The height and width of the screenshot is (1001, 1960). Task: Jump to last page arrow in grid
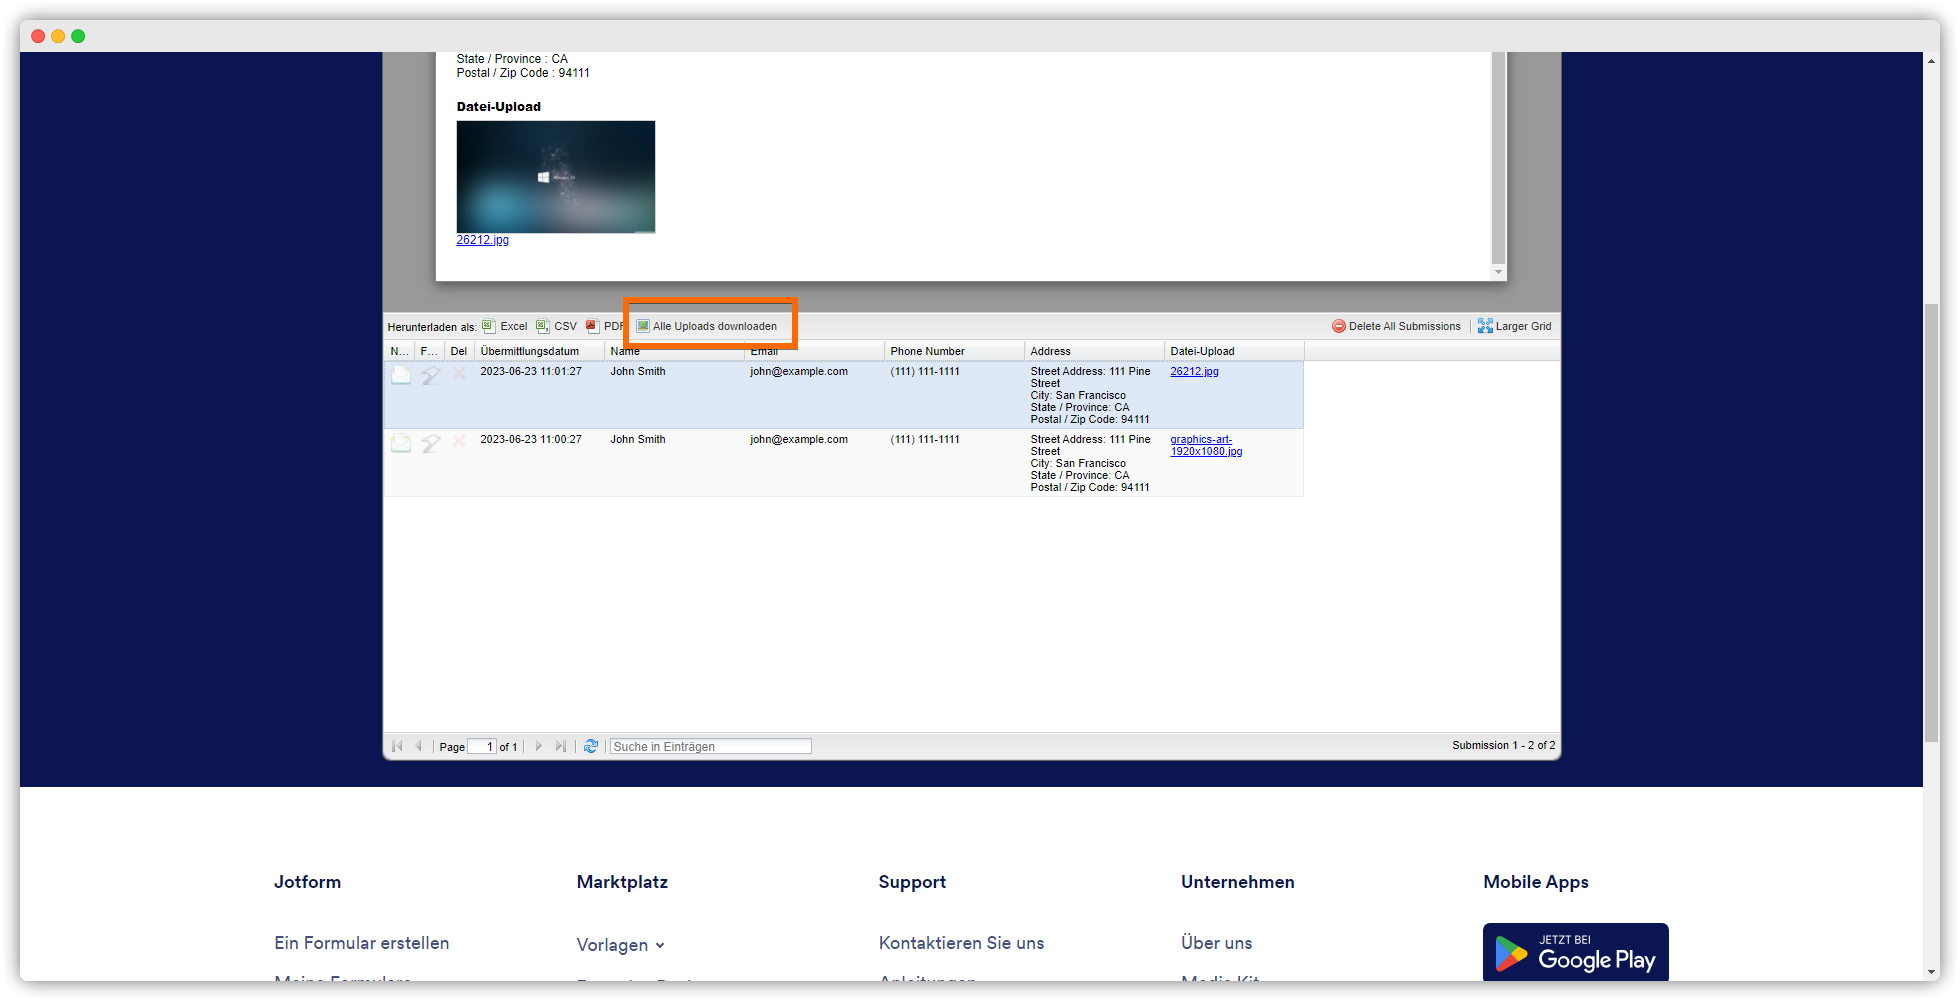[x=561, y=746]
